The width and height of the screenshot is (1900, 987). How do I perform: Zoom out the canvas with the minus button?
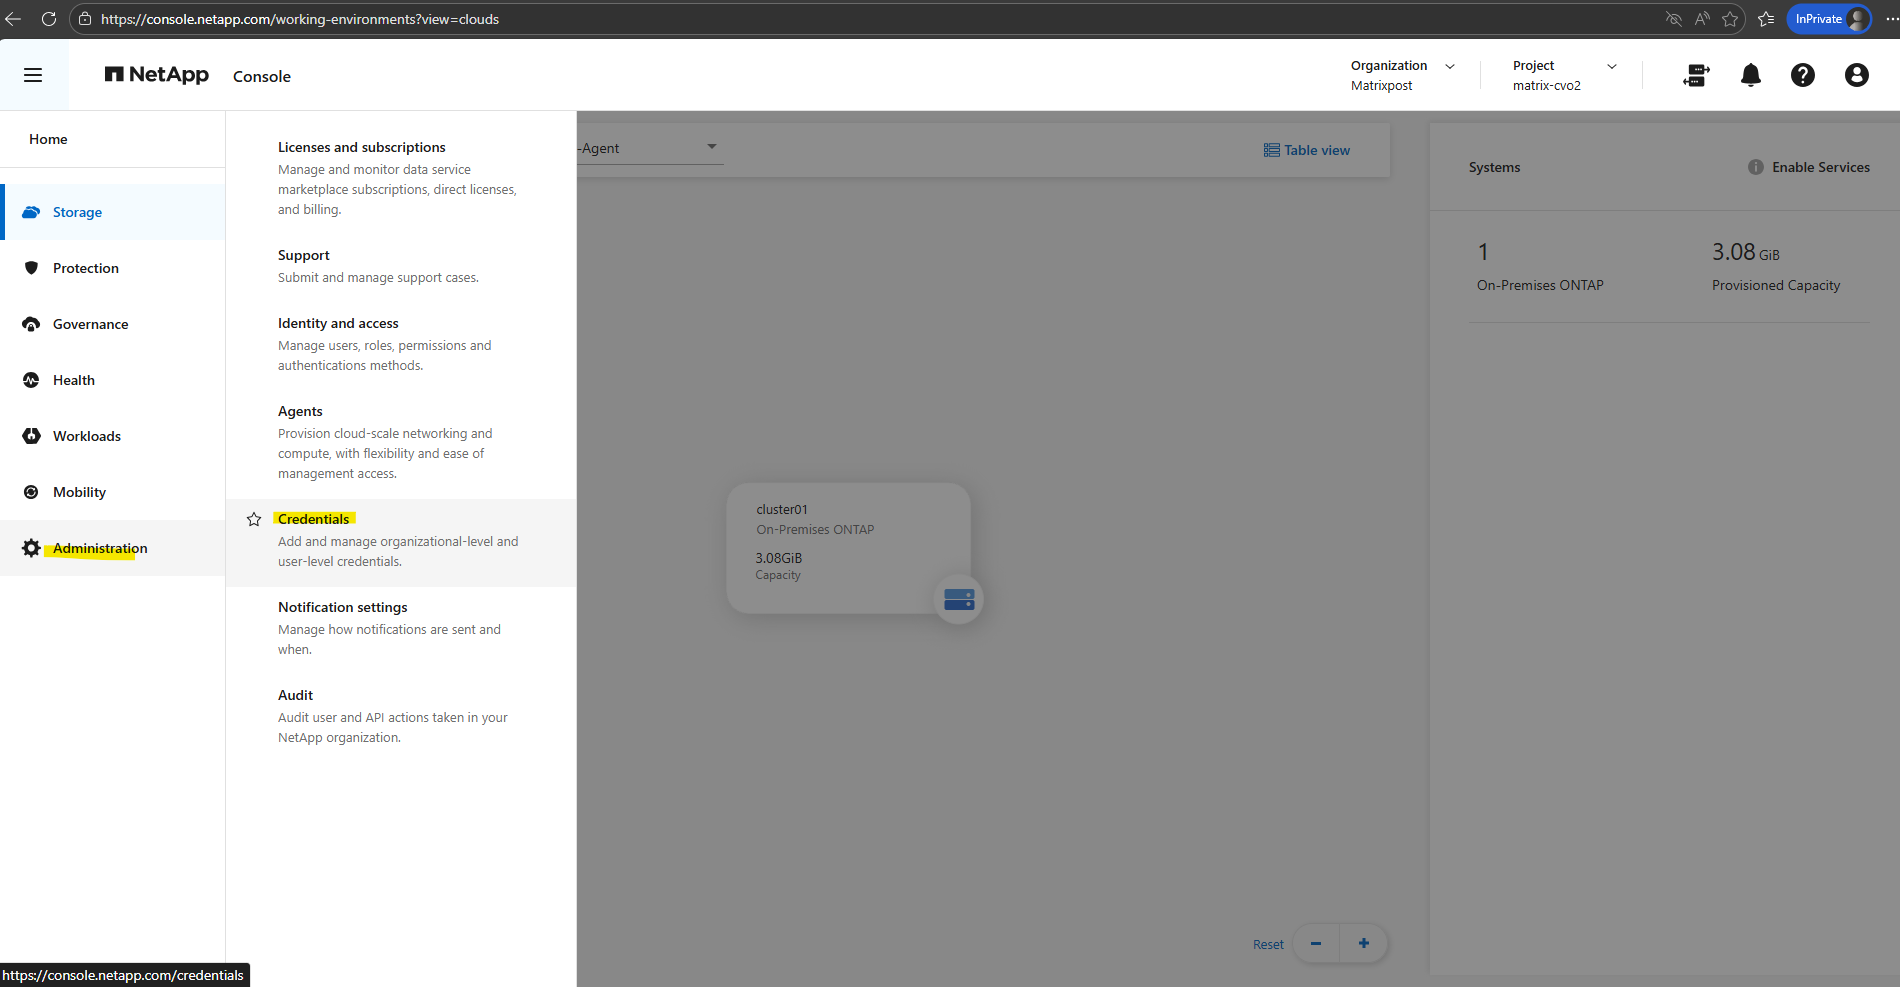click(1316, 943)
